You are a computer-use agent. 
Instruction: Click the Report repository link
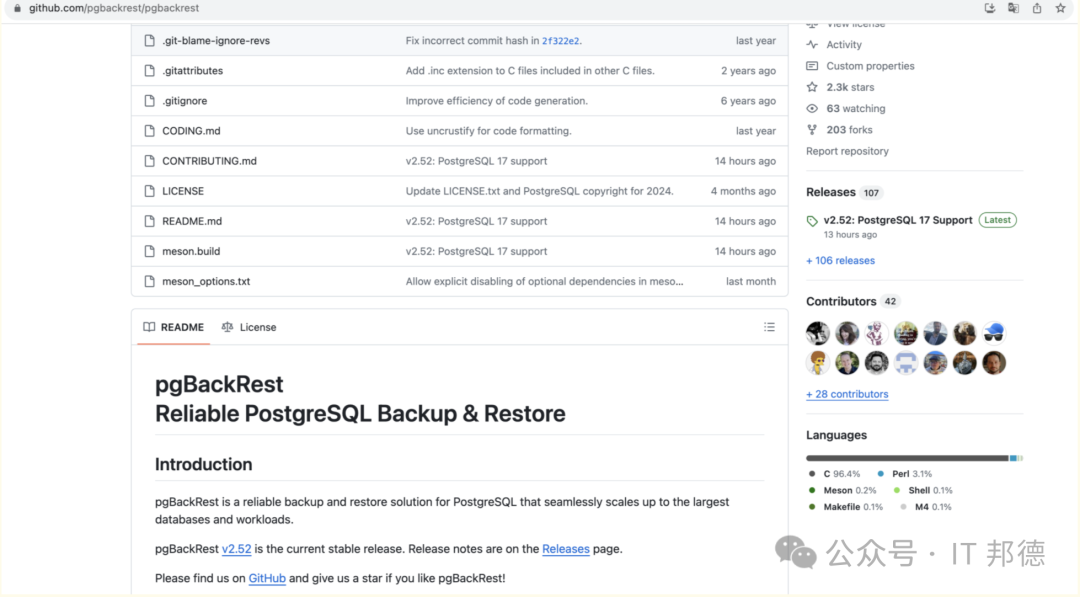point(847,151)
